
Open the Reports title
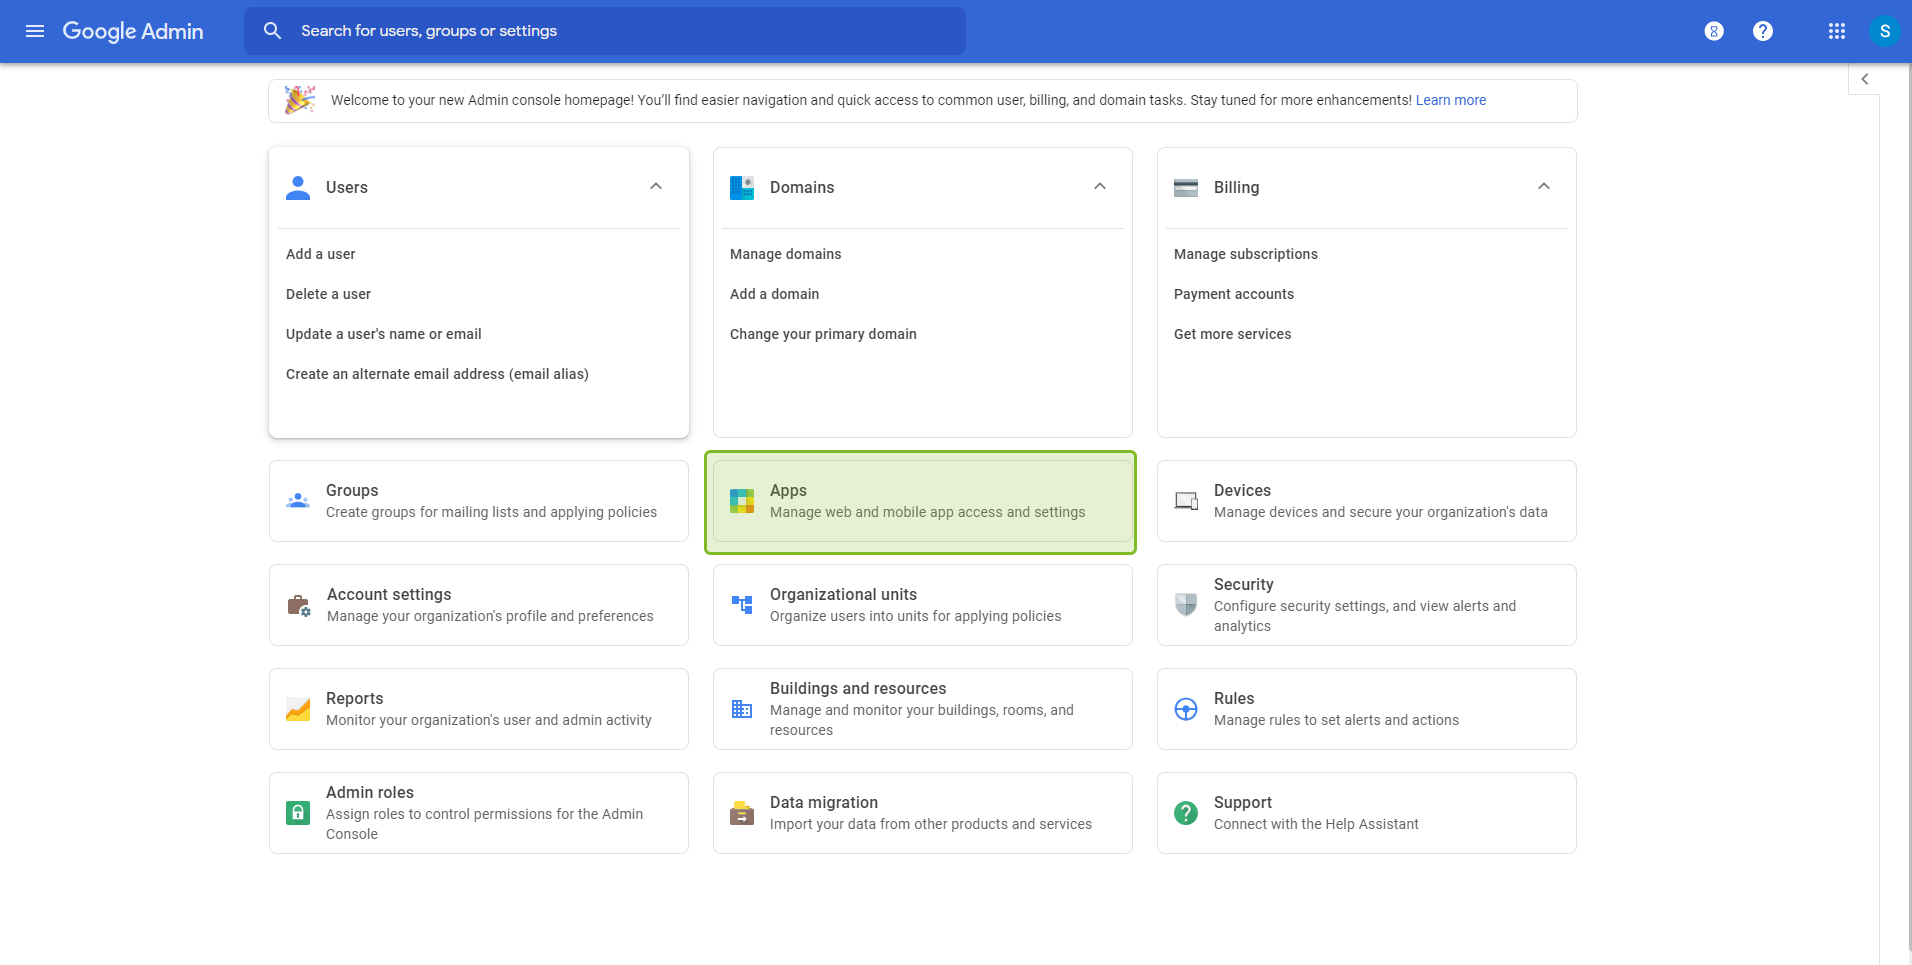point(355,699)
